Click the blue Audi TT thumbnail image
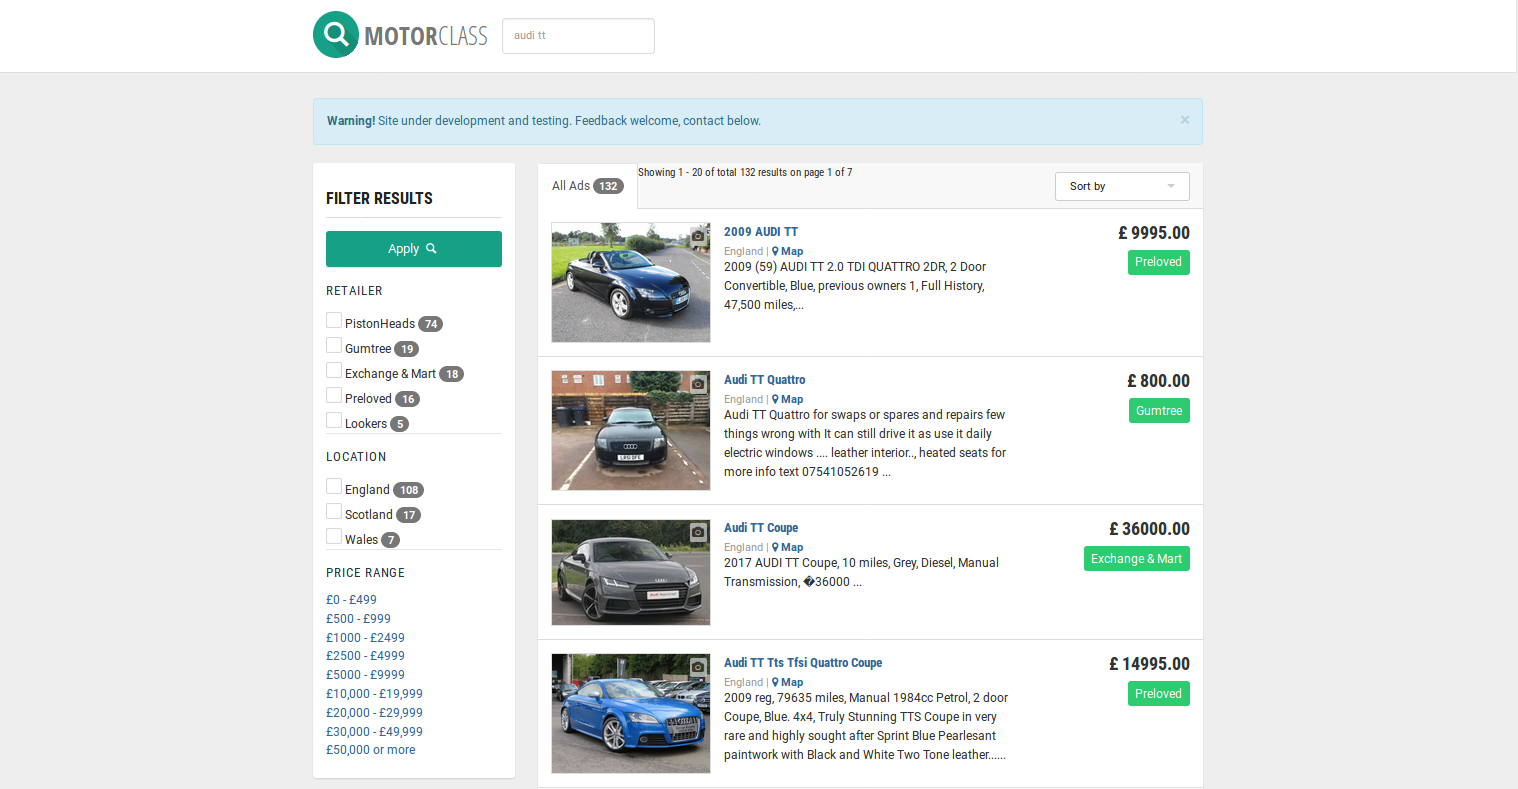This screenshot has width=1518, height=789. click(x=631, y=713)
